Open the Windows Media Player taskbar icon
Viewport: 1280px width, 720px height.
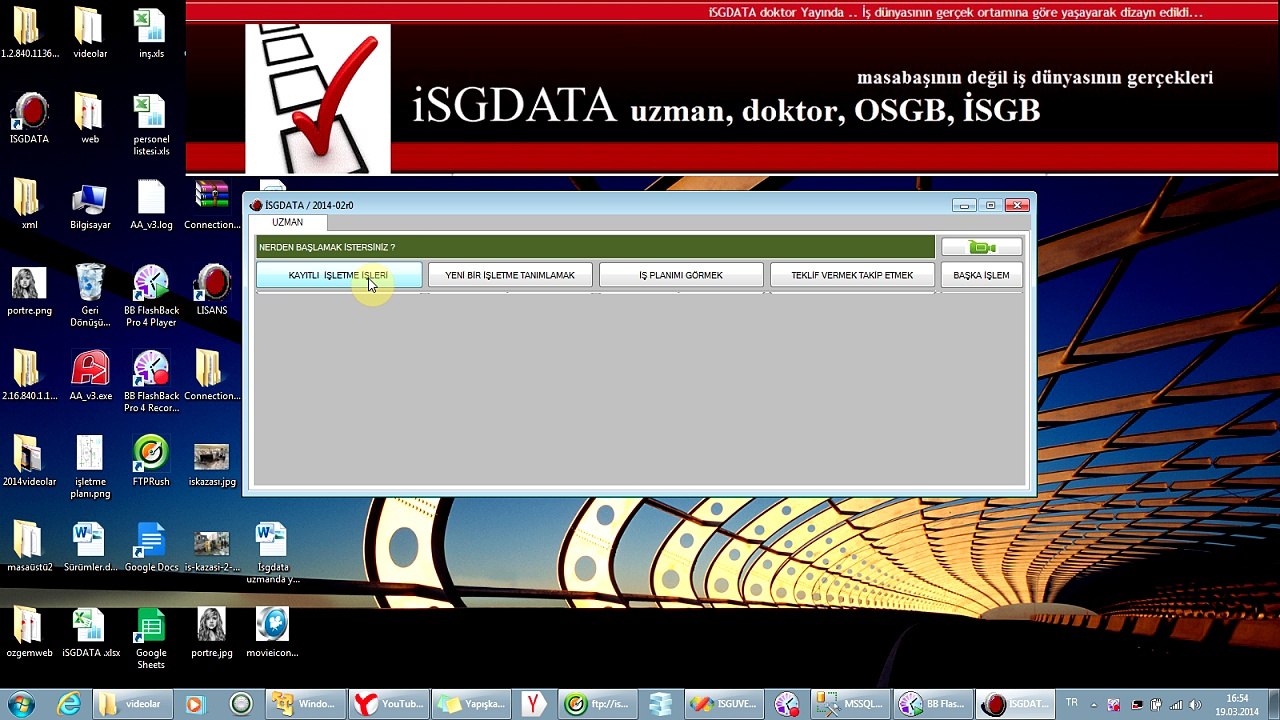(194, 704)
